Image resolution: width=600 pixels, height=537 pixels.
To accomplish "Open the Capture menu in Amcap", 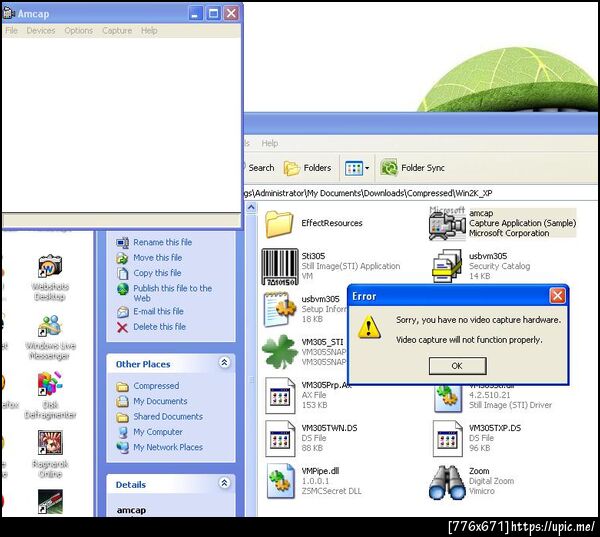I will pos(117,31).
